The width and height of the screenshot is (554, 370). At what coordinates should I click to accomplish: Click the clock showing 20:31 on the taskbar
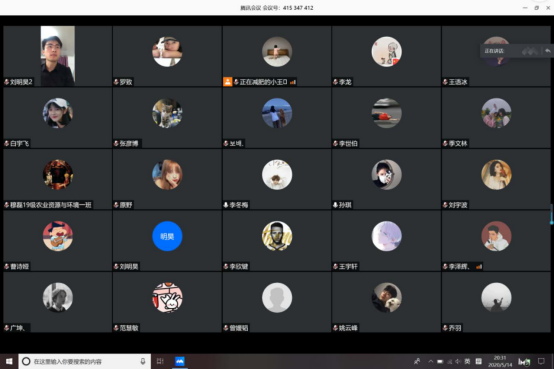click(500, 361)
